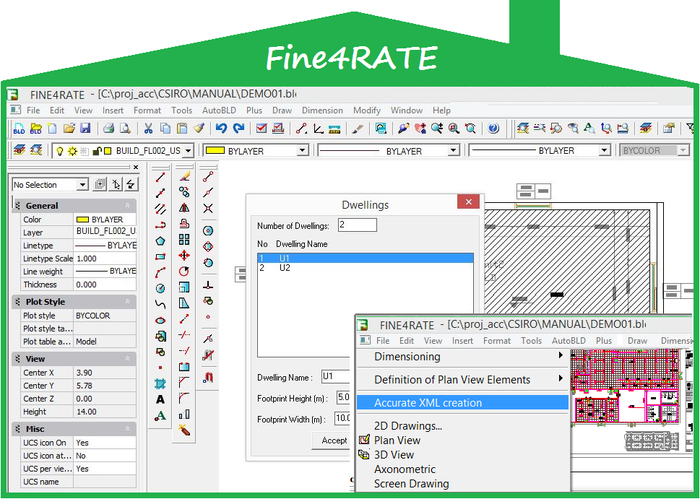Viewport: 700px width, 499px height.
Task: Choose Accurate XML creation menu entry
Action: (428, 403)
